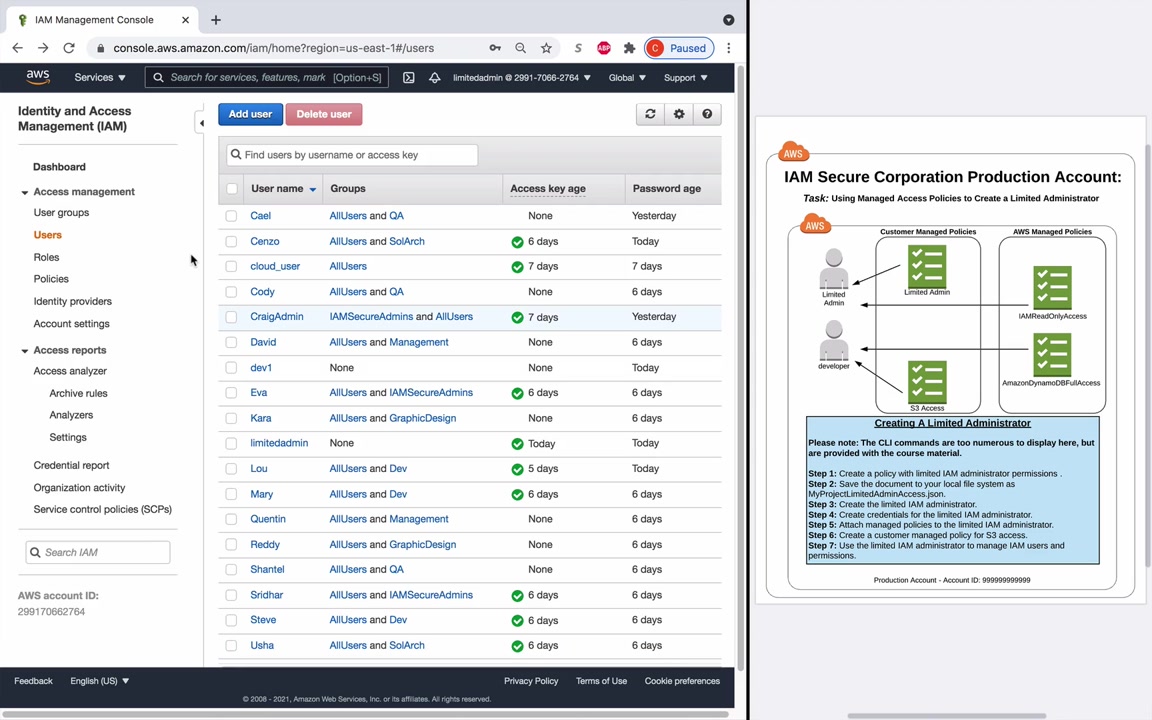Viewport: 1152px width, 720px height.
Task: Go forward in the browser
Action: (43, 48)
